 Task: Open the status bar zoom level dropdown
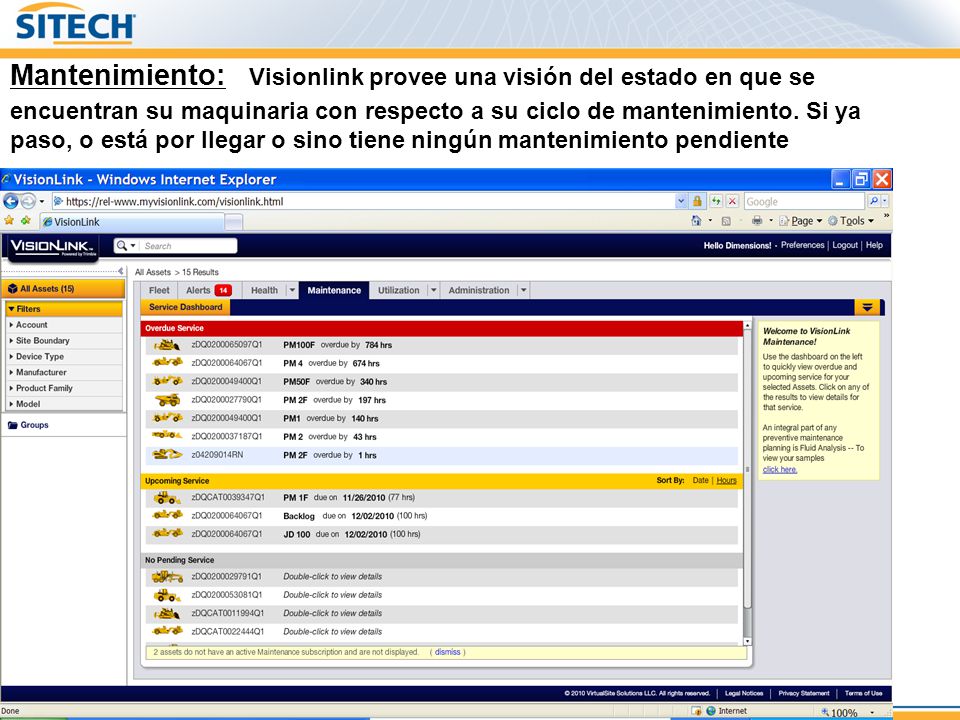point(872,712)
